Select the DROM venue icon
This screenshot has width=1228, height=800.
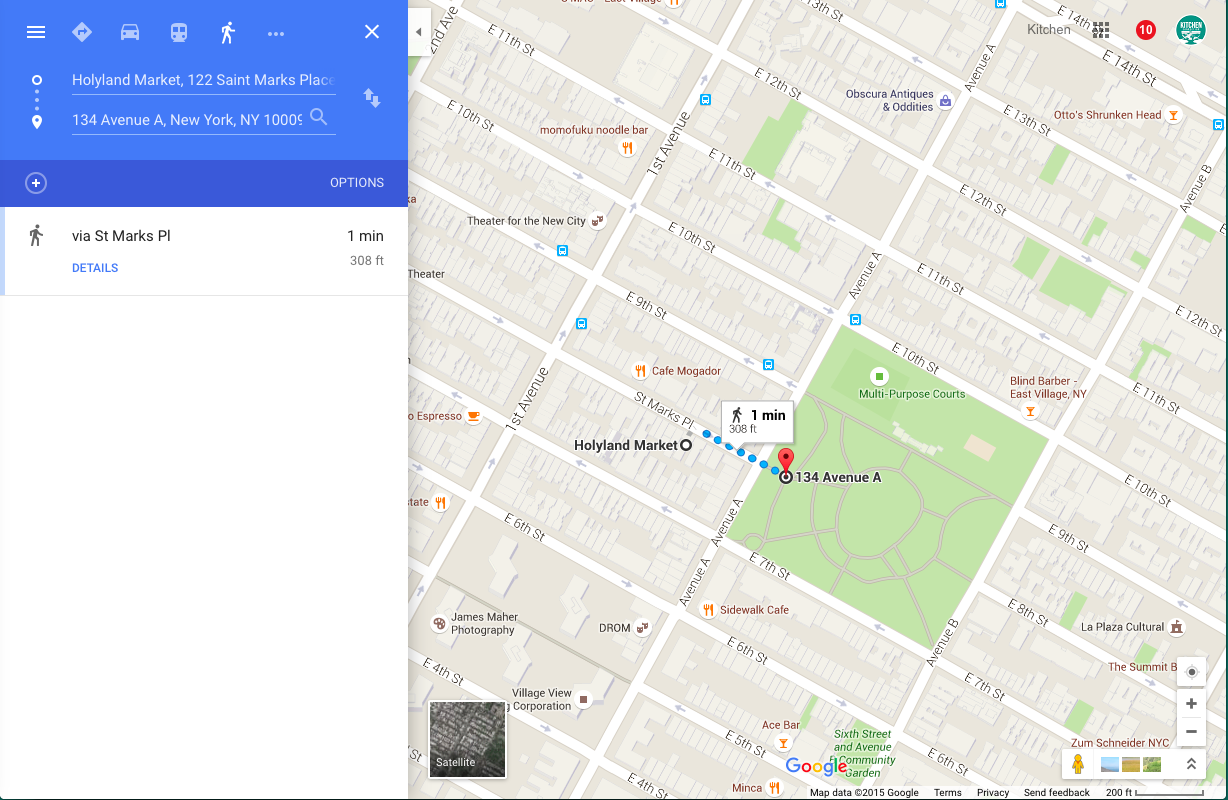(643, 628)
